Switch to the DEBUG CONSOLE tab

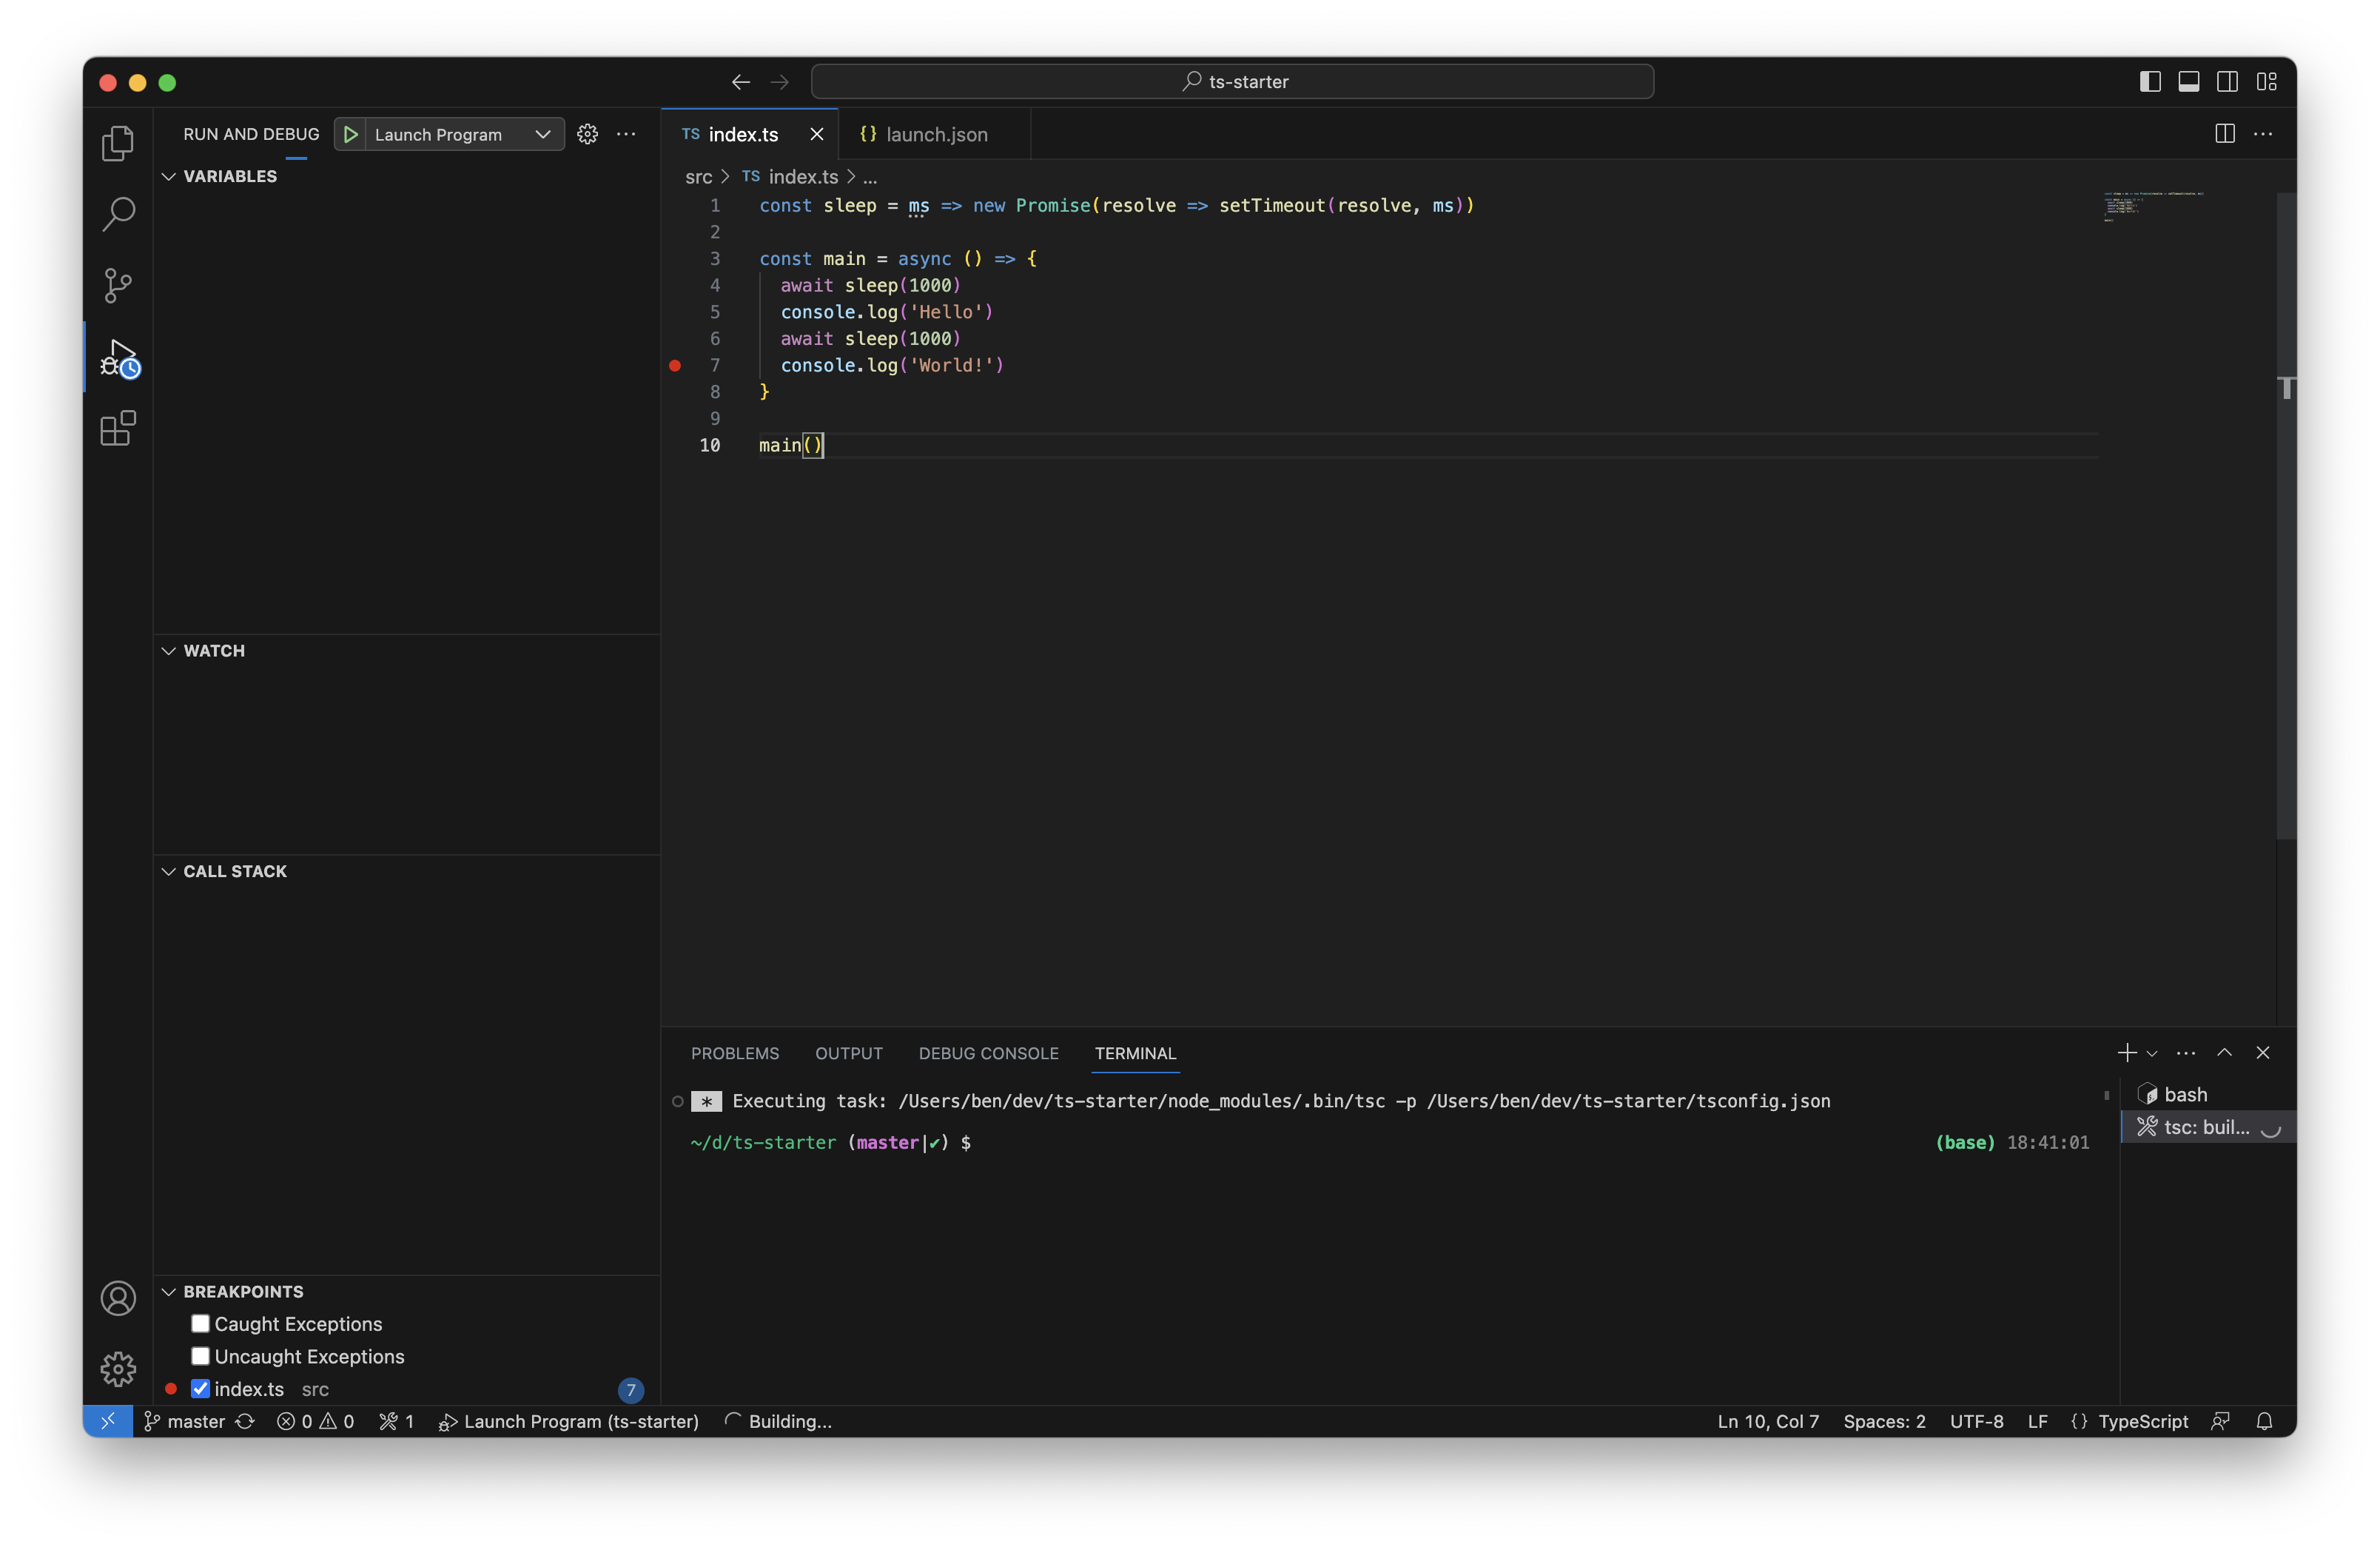[x=987, y=1053]
